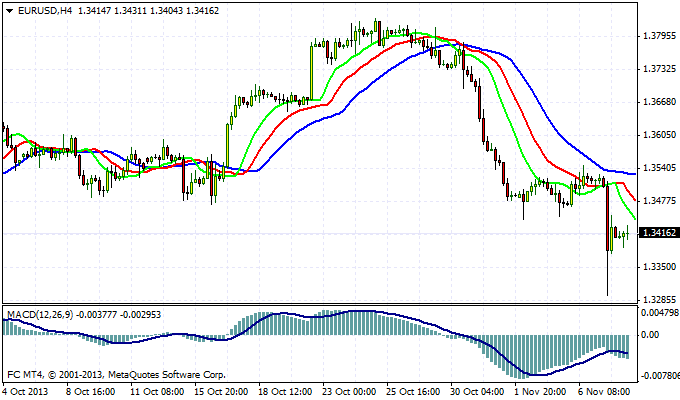Click the 0.004798 MACD scale value

tap(660, 313)
